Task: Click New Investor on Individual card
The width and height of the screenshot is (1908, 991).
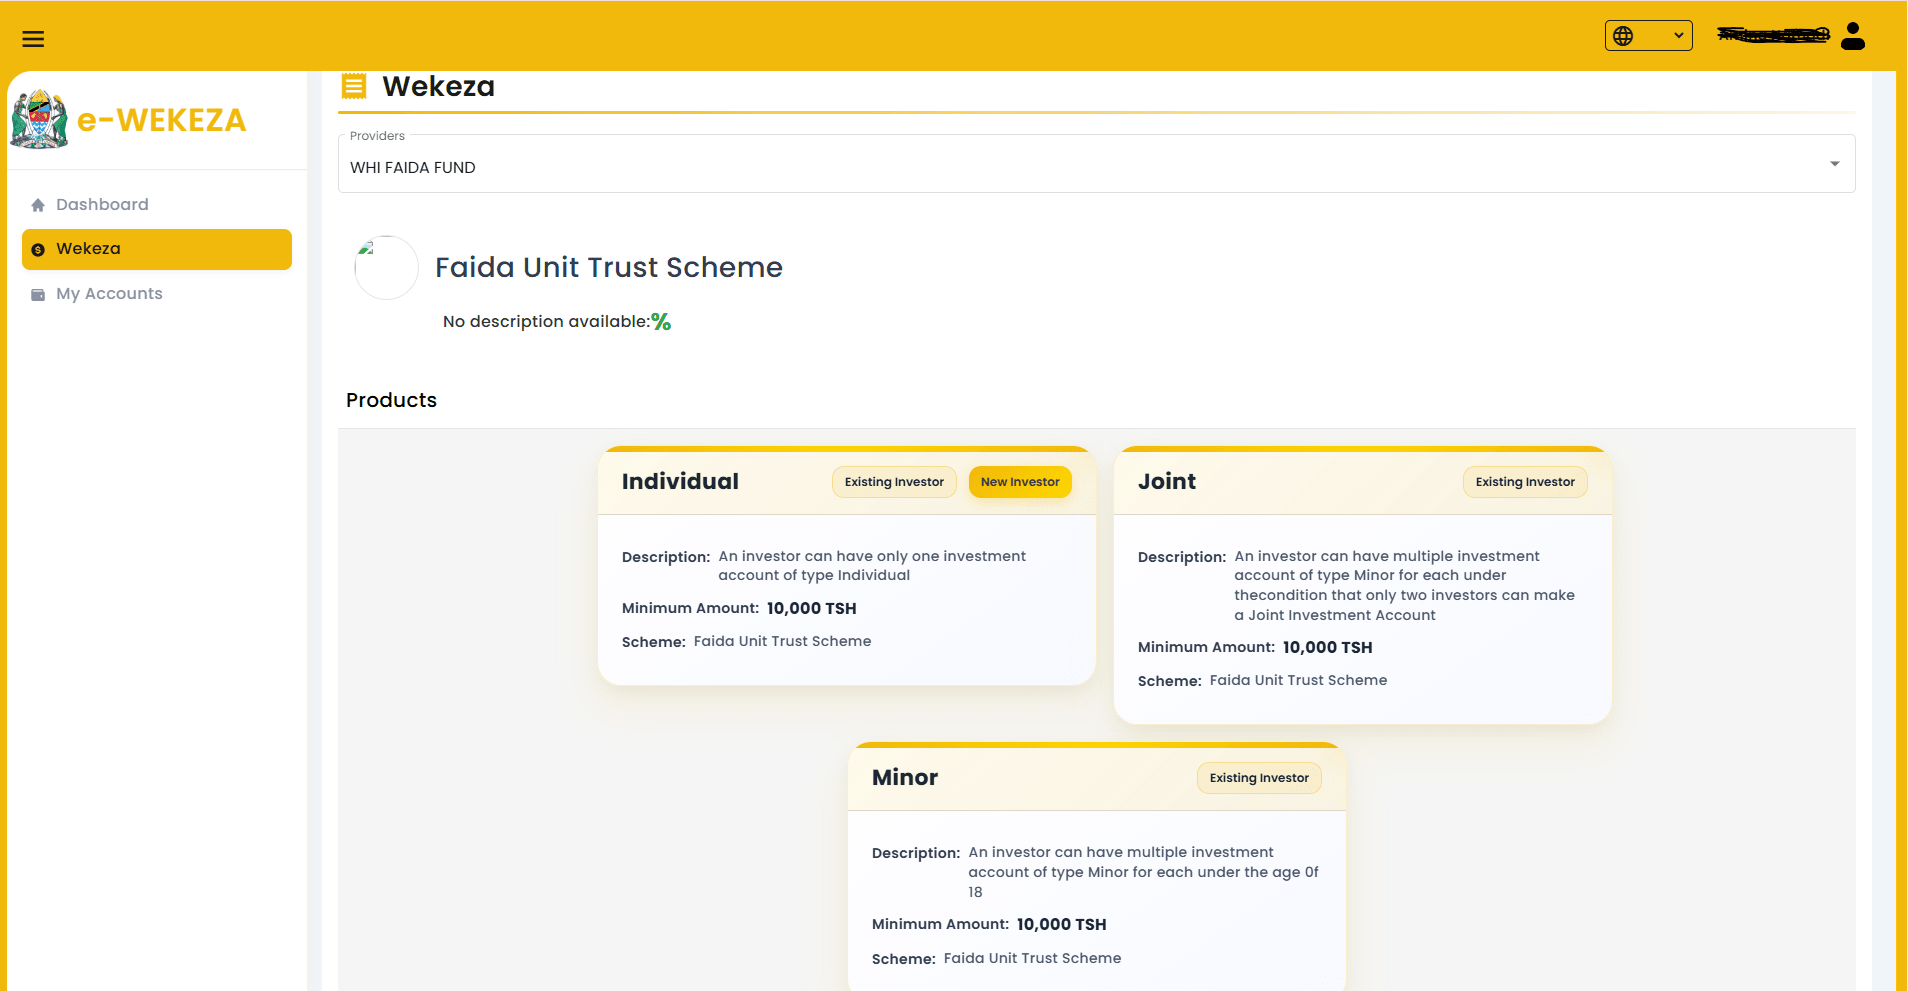Action: (x=1019, y=482)
